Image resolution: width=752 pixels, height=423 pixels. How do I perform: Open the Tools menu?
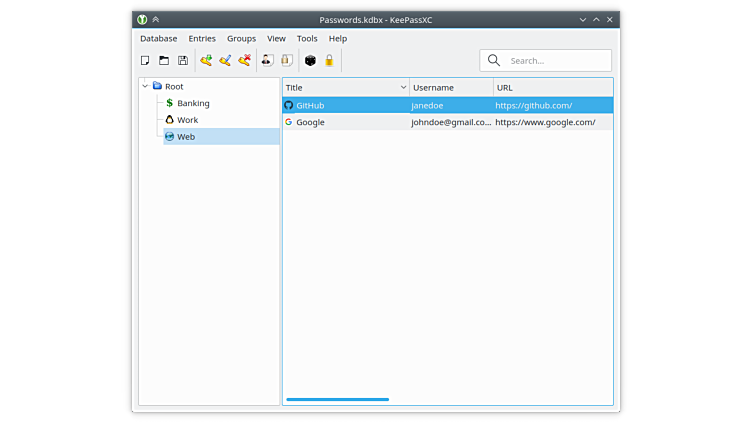tap(307, 38)
